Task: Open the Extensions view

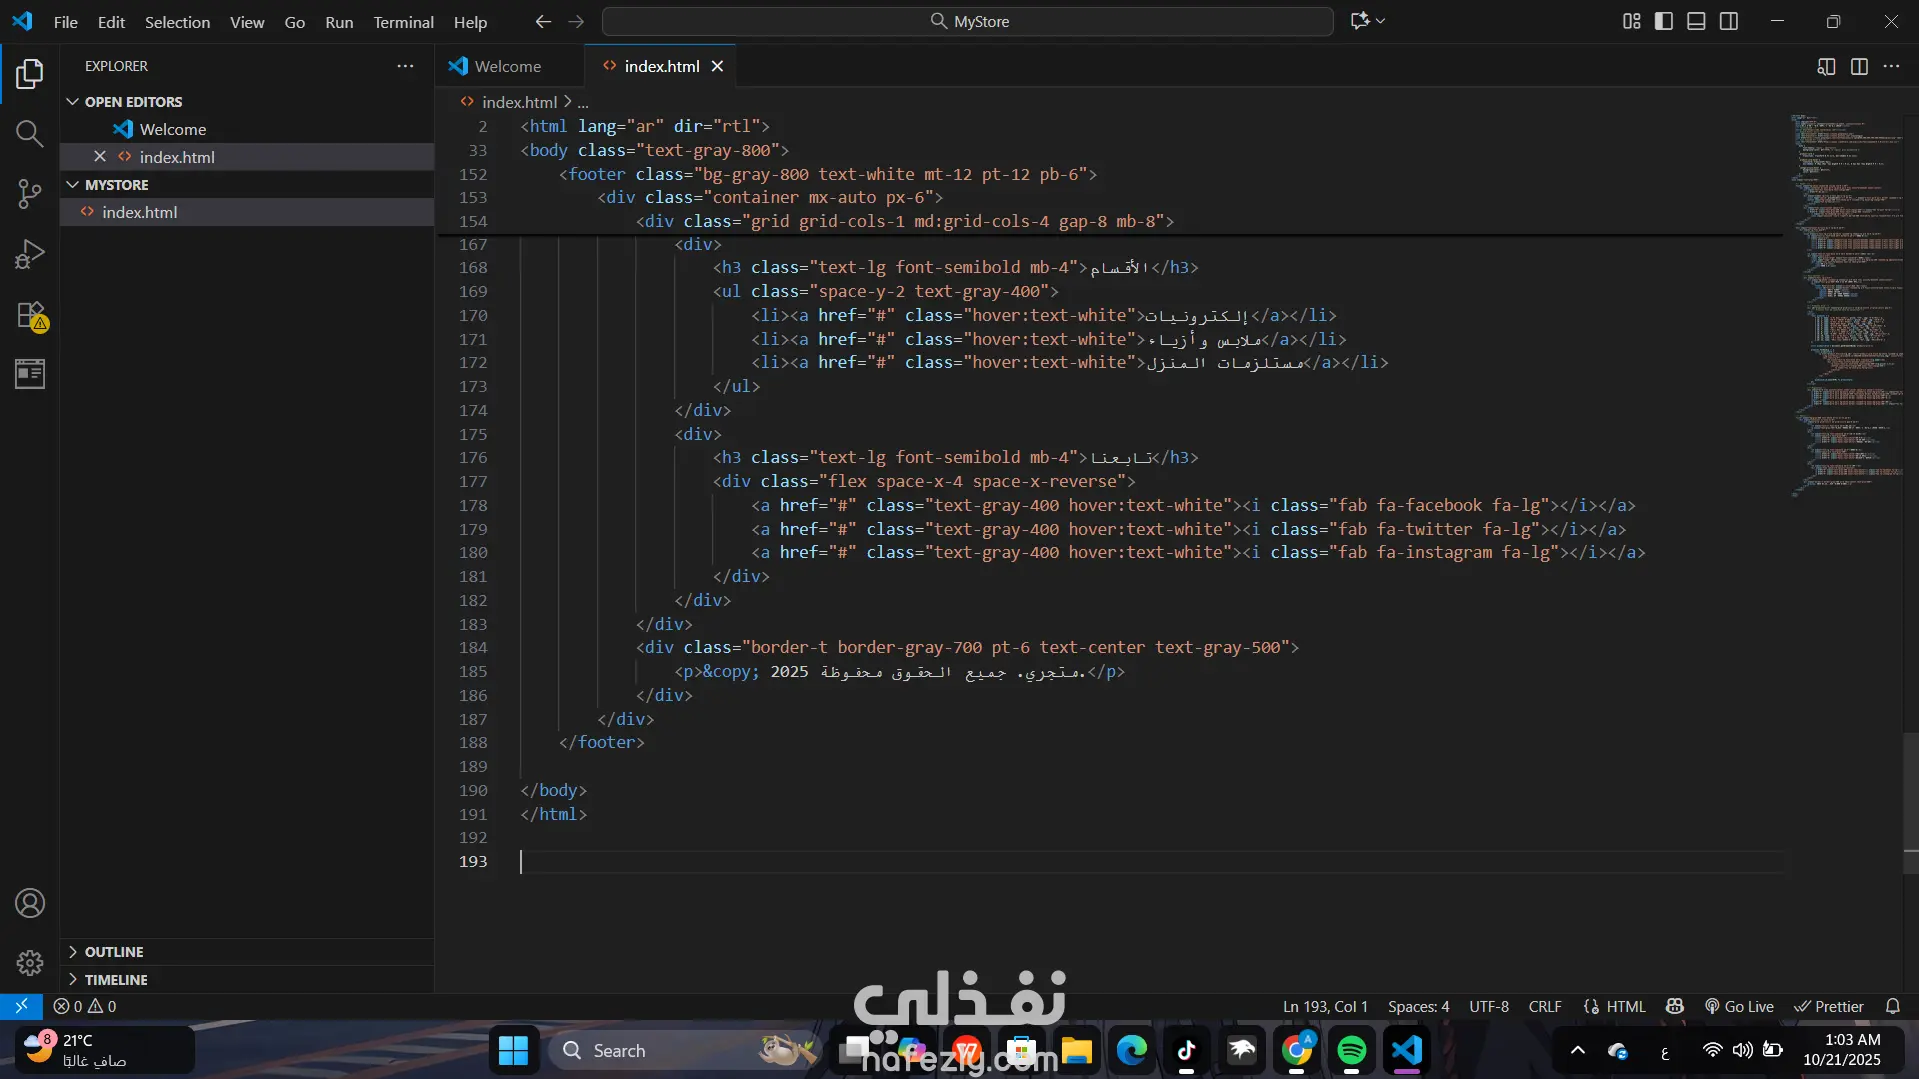Action: point(30,315)
